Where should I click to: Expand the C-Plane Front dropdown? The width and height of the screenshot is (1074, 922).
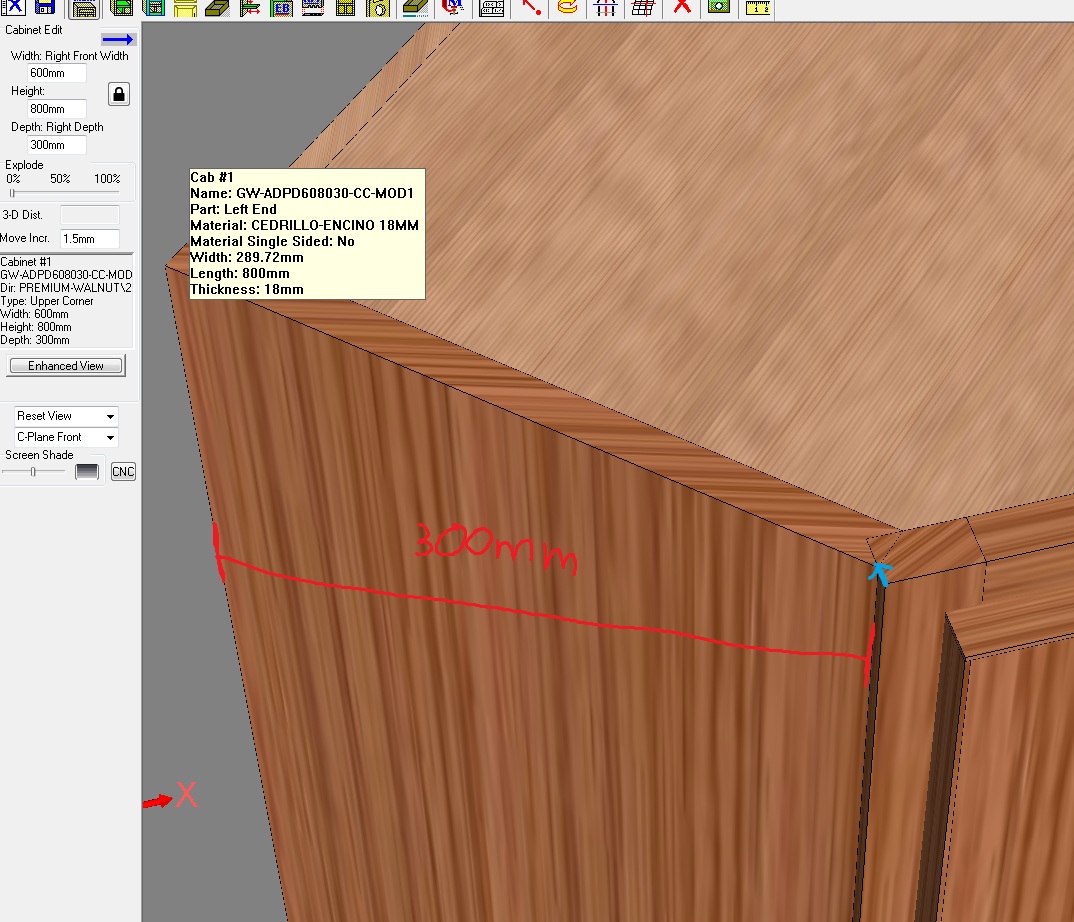click(x=66, y=437)
